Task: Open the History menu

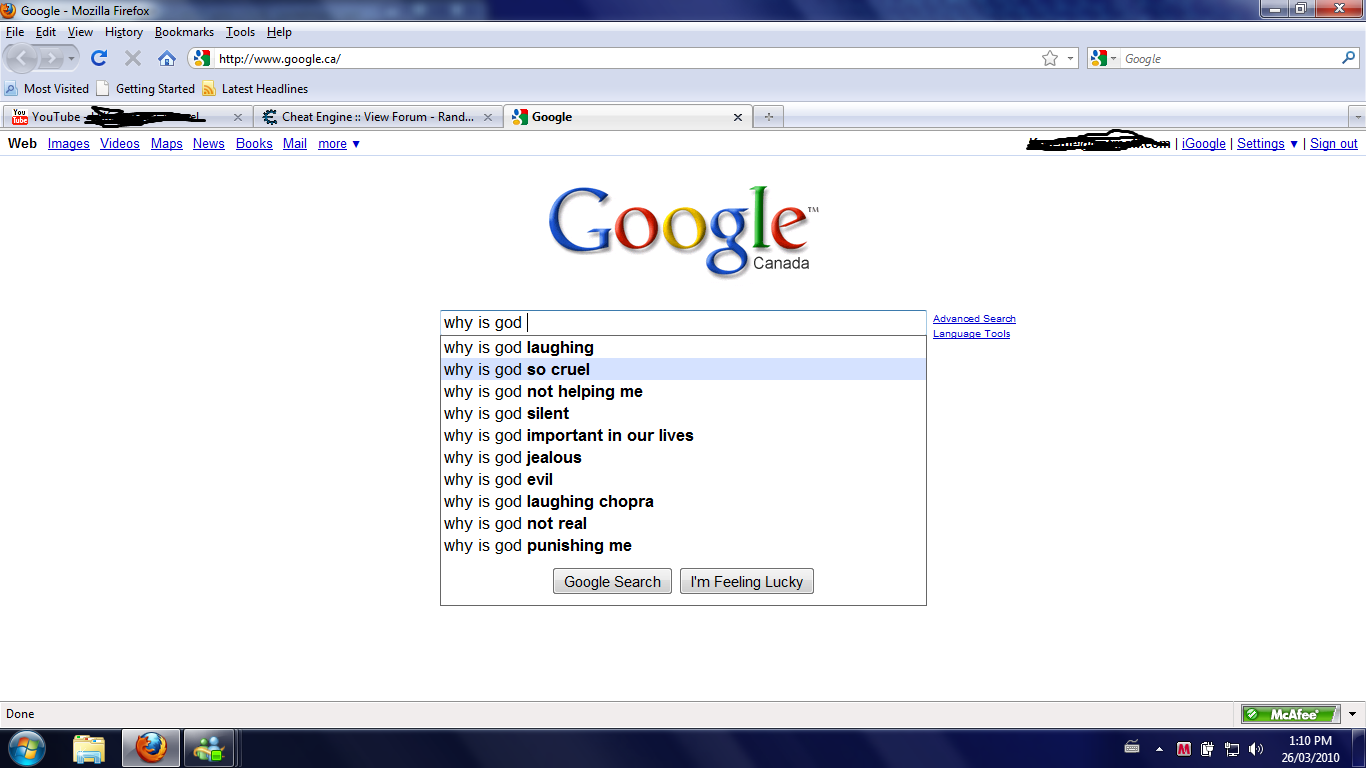Action: tap(124, 32)
